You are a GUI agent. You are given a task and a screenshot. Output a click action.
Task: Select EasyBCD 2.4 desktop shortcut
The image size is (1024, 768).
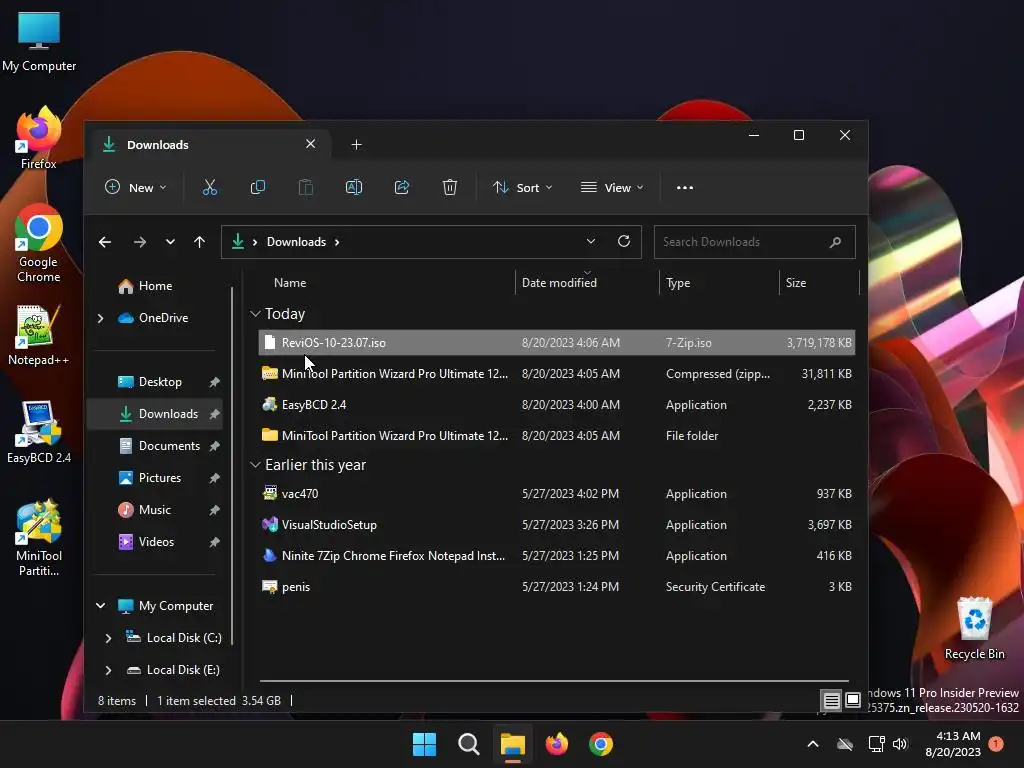coord(39,432)
